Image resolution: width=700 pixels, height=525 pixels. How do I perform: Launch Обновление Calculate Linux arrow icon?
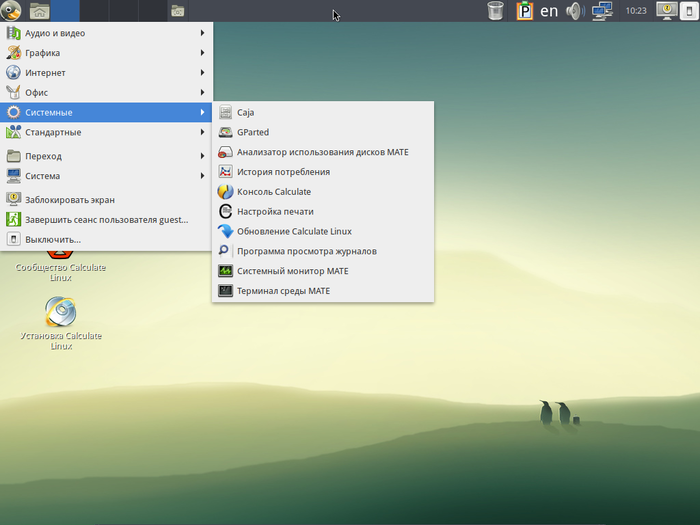pyautogui.click(x=225, y=231)
